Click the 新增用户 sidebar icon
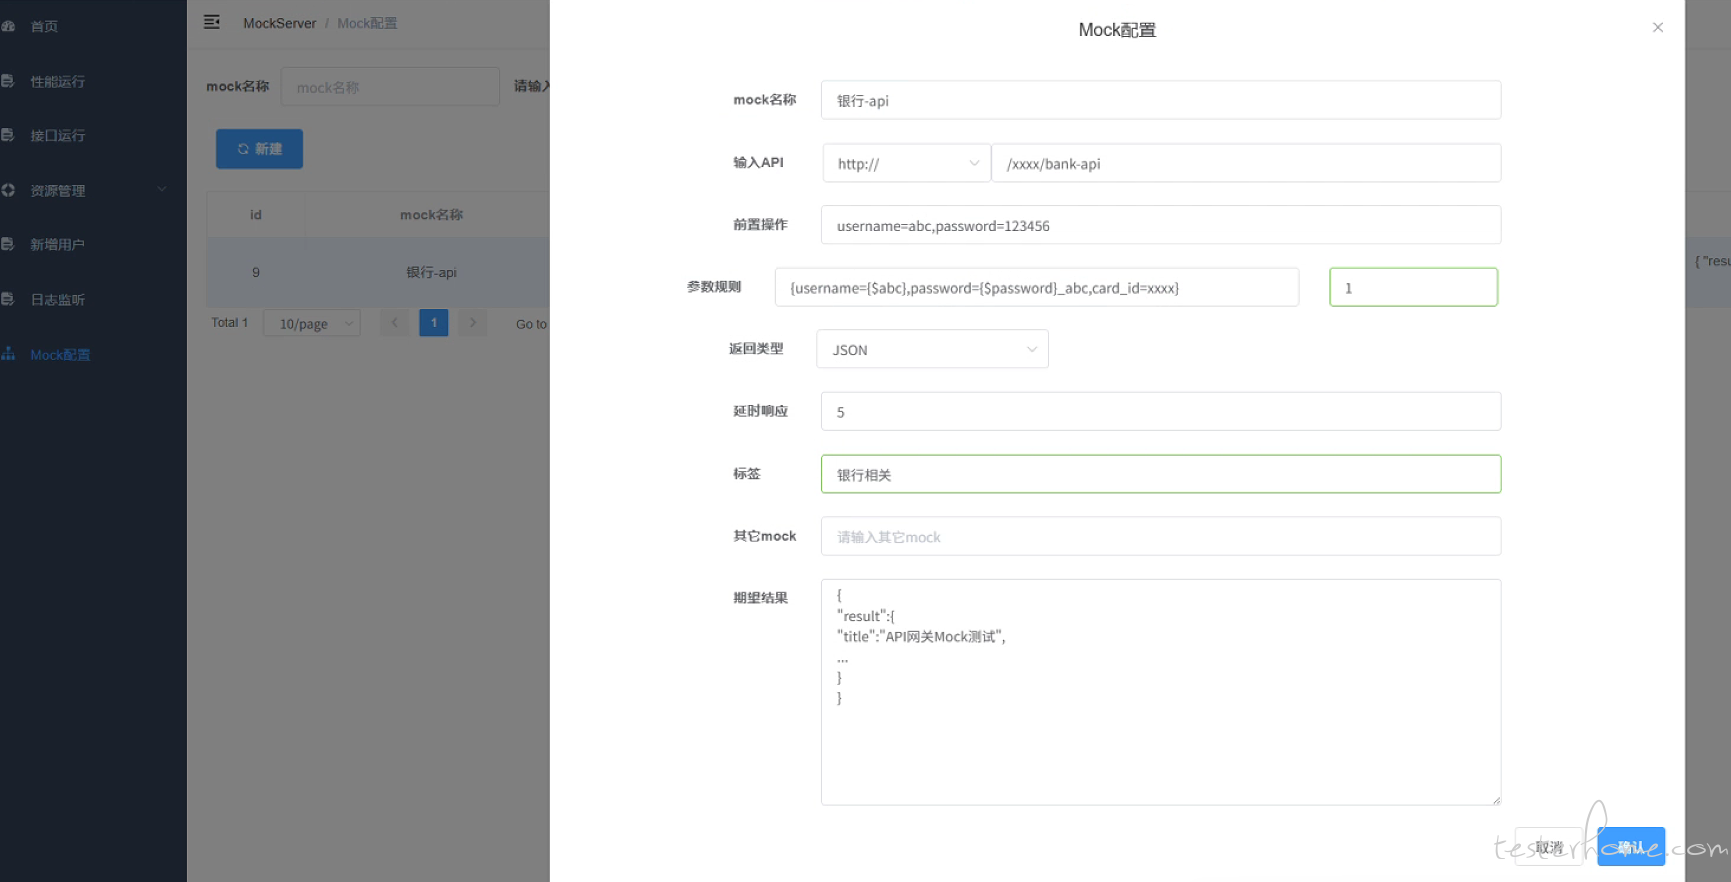This screenshot has width=1731, height=882. [8, 244]
